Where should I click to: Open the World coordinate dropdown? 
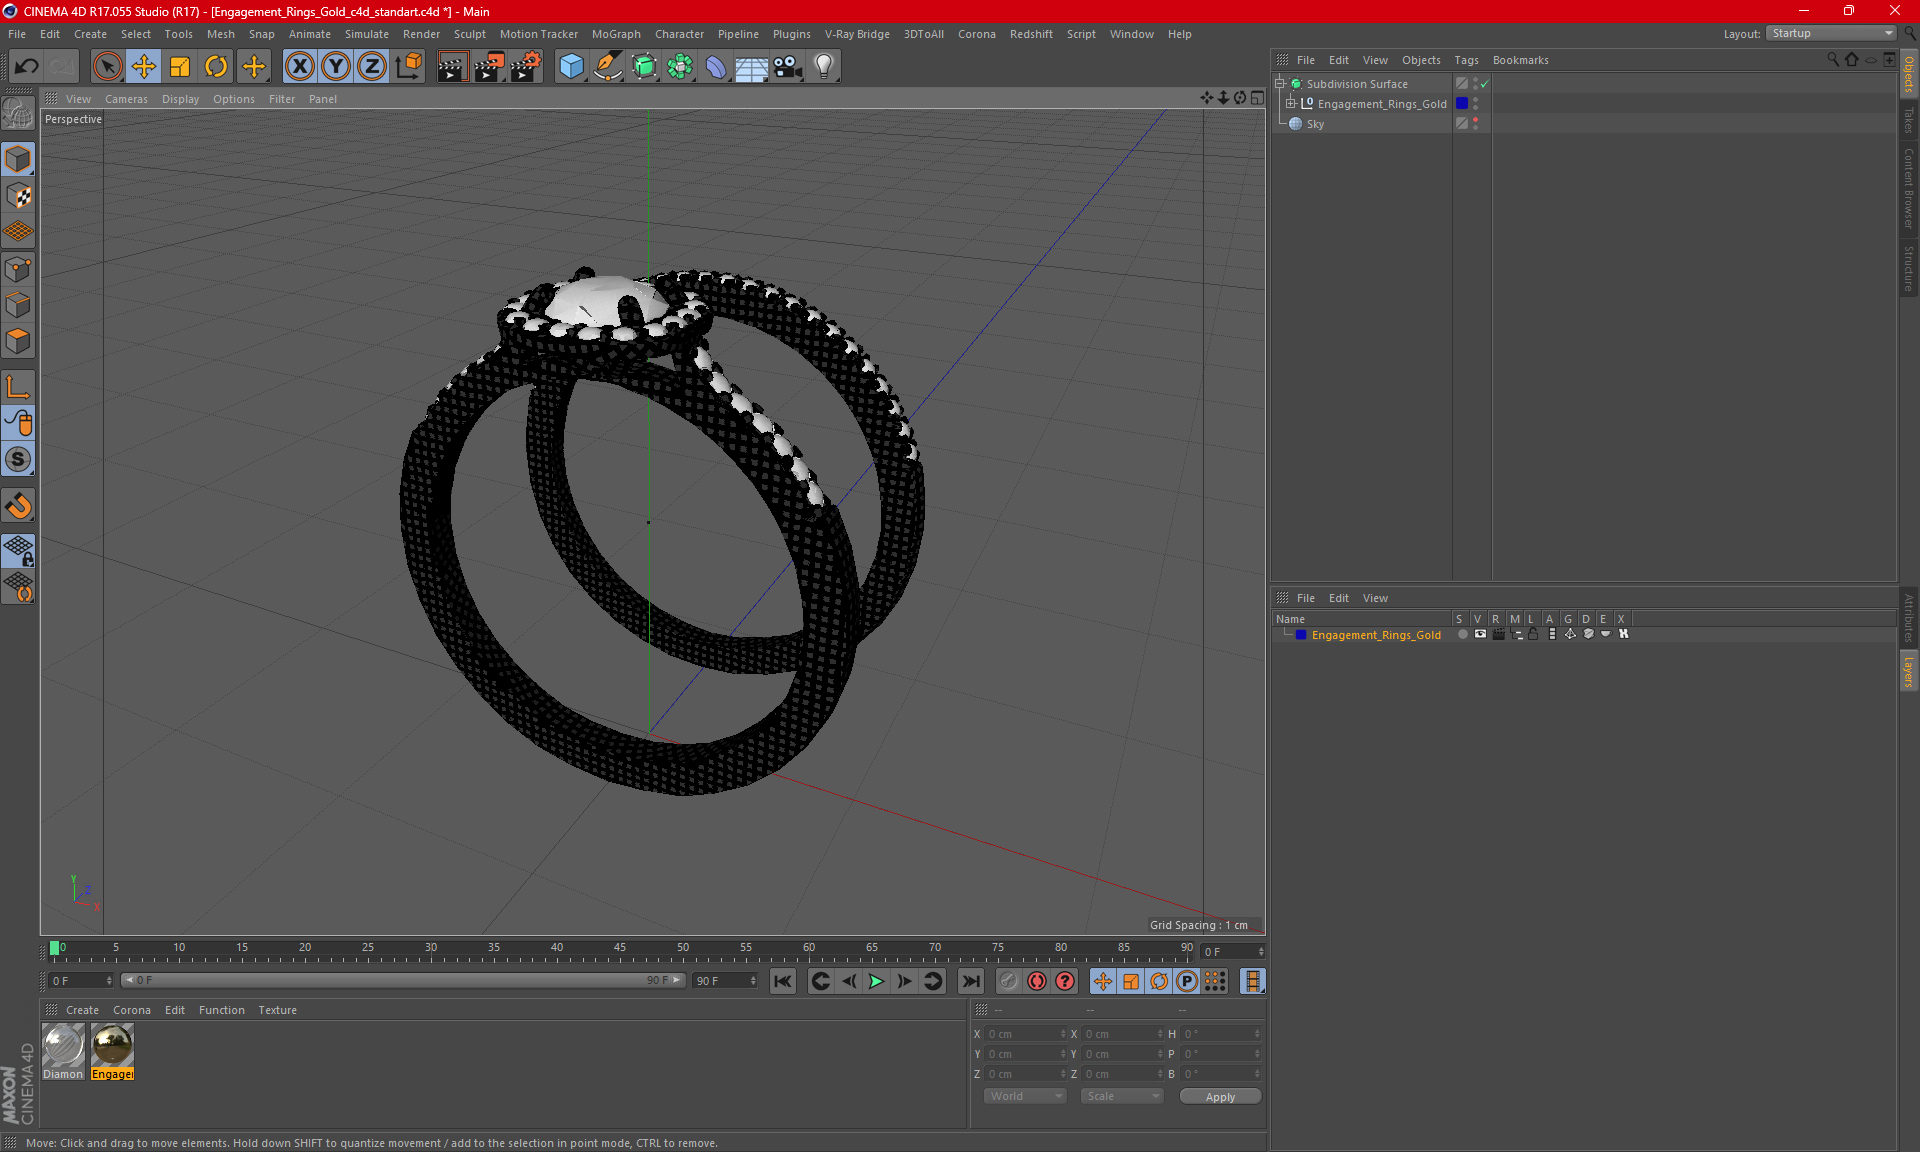point(1025,1096)
